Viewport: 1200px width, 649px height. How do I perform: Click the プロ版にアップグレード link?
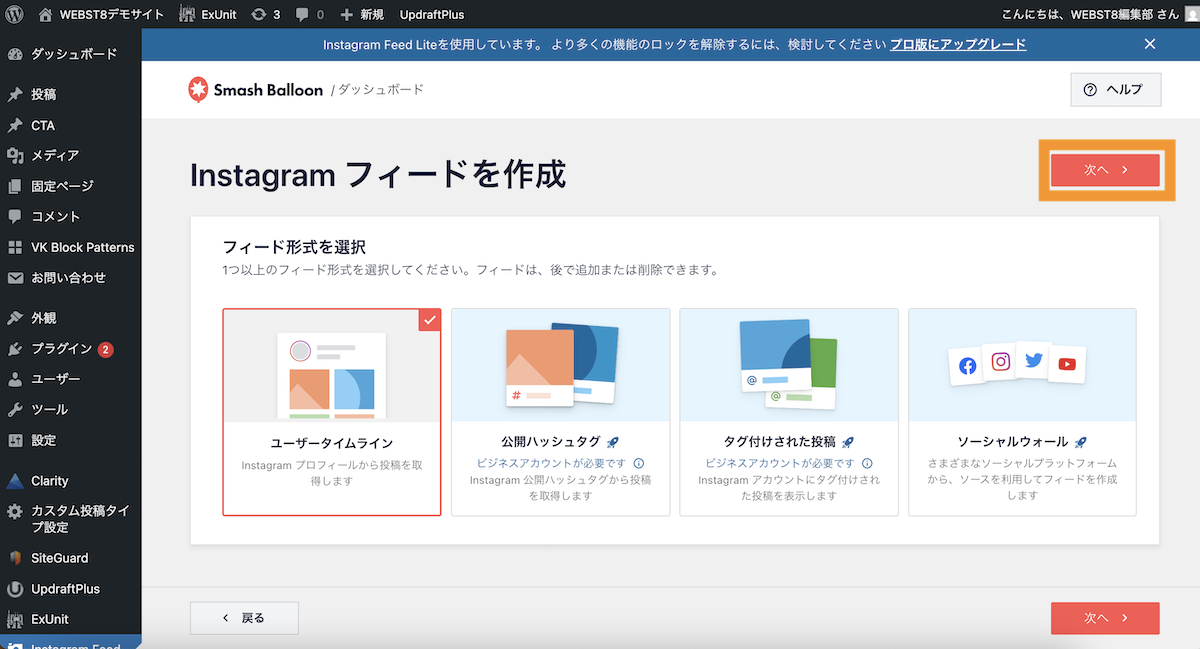pyautogui.click(x=958, y=44)
